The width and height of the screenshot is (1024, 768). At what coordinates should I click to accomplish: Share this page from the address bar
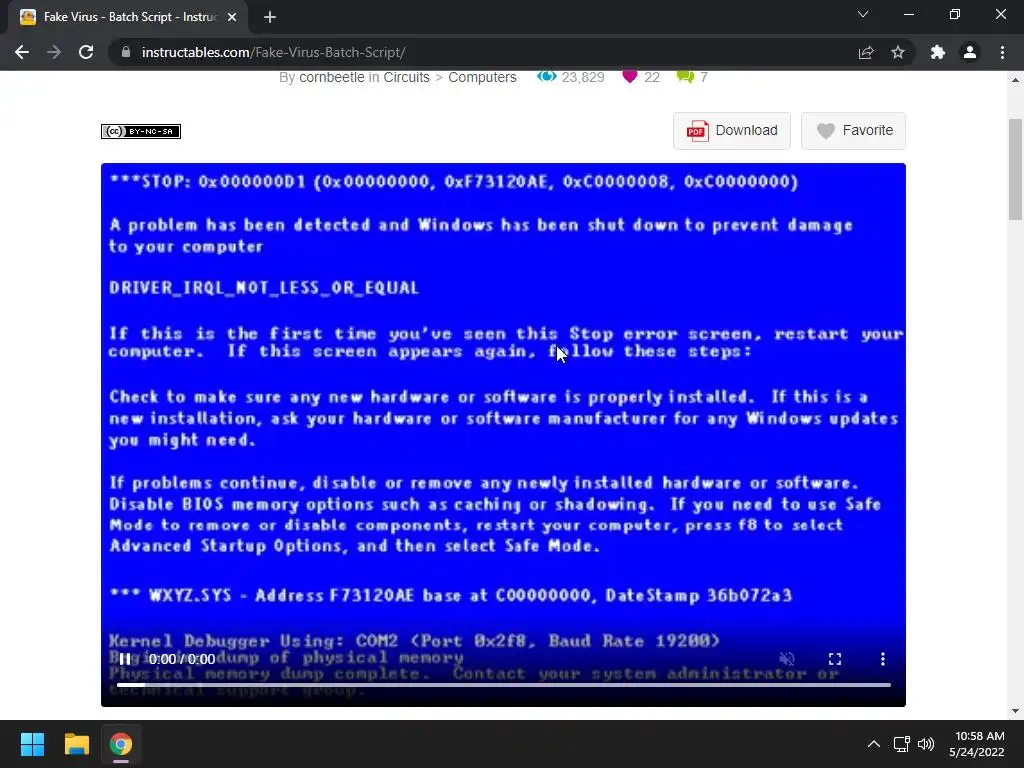click(x=866, y=52)
